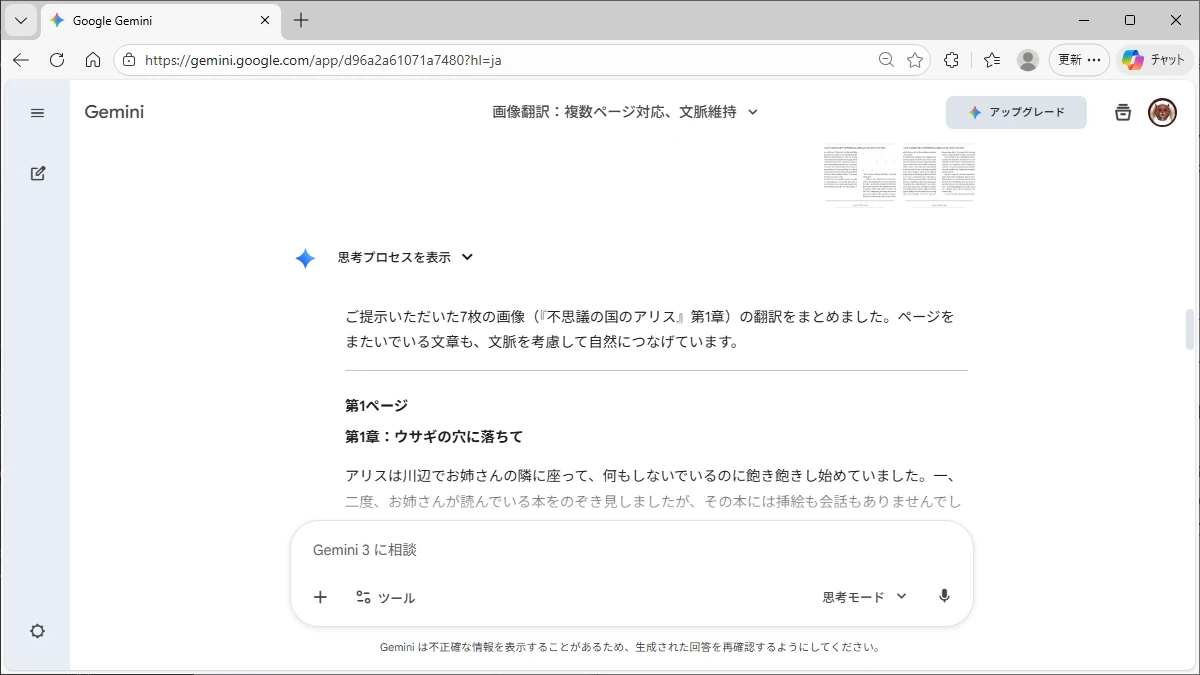
Task: Open a new browser tab
Action: pyautogui.click(x=301, y=20)
